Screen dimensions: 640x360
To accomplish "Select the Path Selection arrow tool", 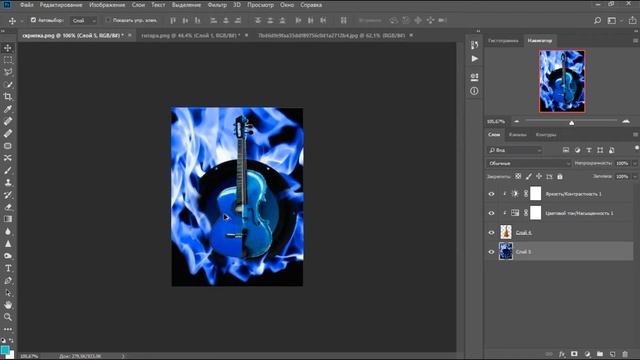I will 8,293.
